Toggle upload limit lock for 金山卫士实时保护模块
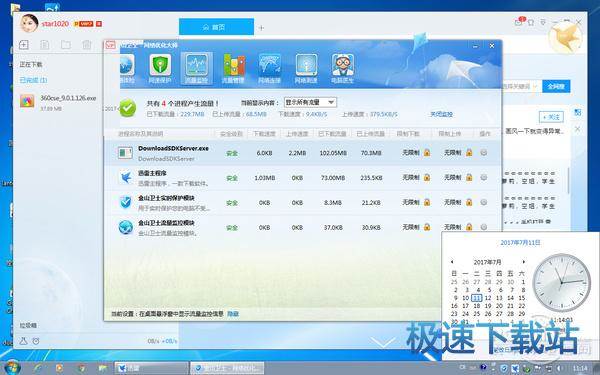Image resolution: width=600 pixels, height=375 pixels. pyautogui.click(x=469, y=202)
